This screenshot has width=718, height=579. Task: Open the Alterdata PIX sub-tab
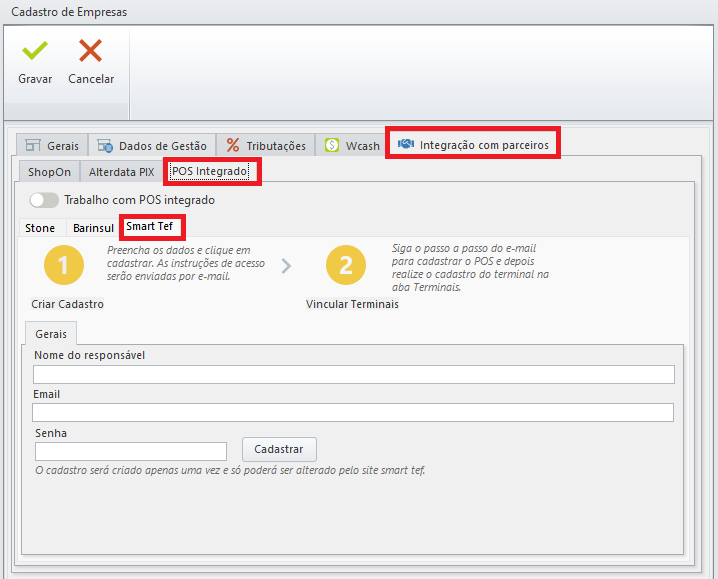[x=121, y=172]
